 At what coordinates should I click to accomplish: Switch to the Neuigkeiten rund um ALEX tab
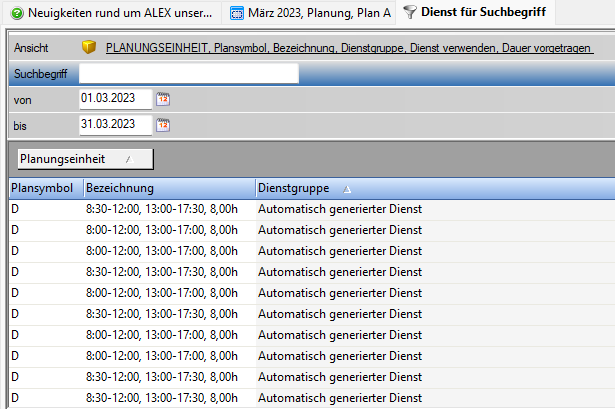[118, 14]
